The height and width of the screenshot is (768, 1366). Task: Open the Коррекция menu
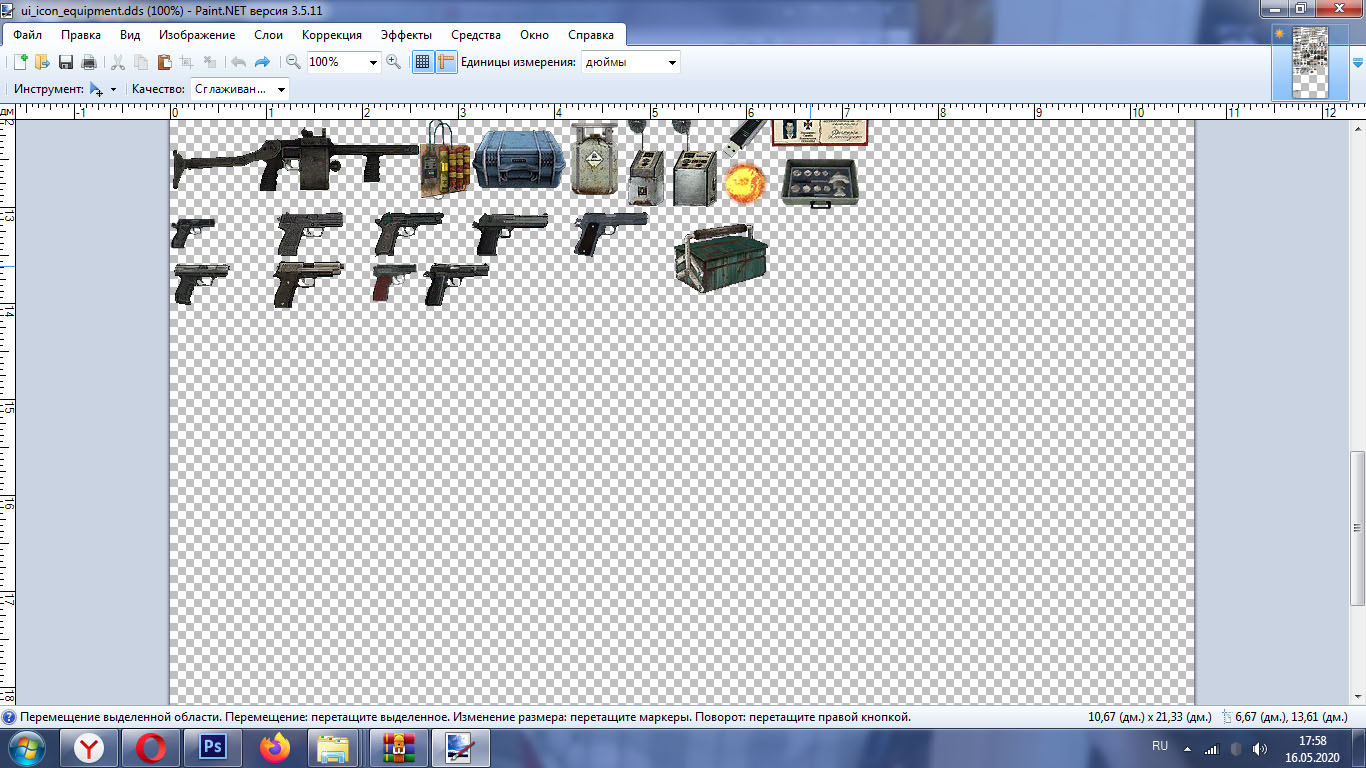tap(331, 35)
